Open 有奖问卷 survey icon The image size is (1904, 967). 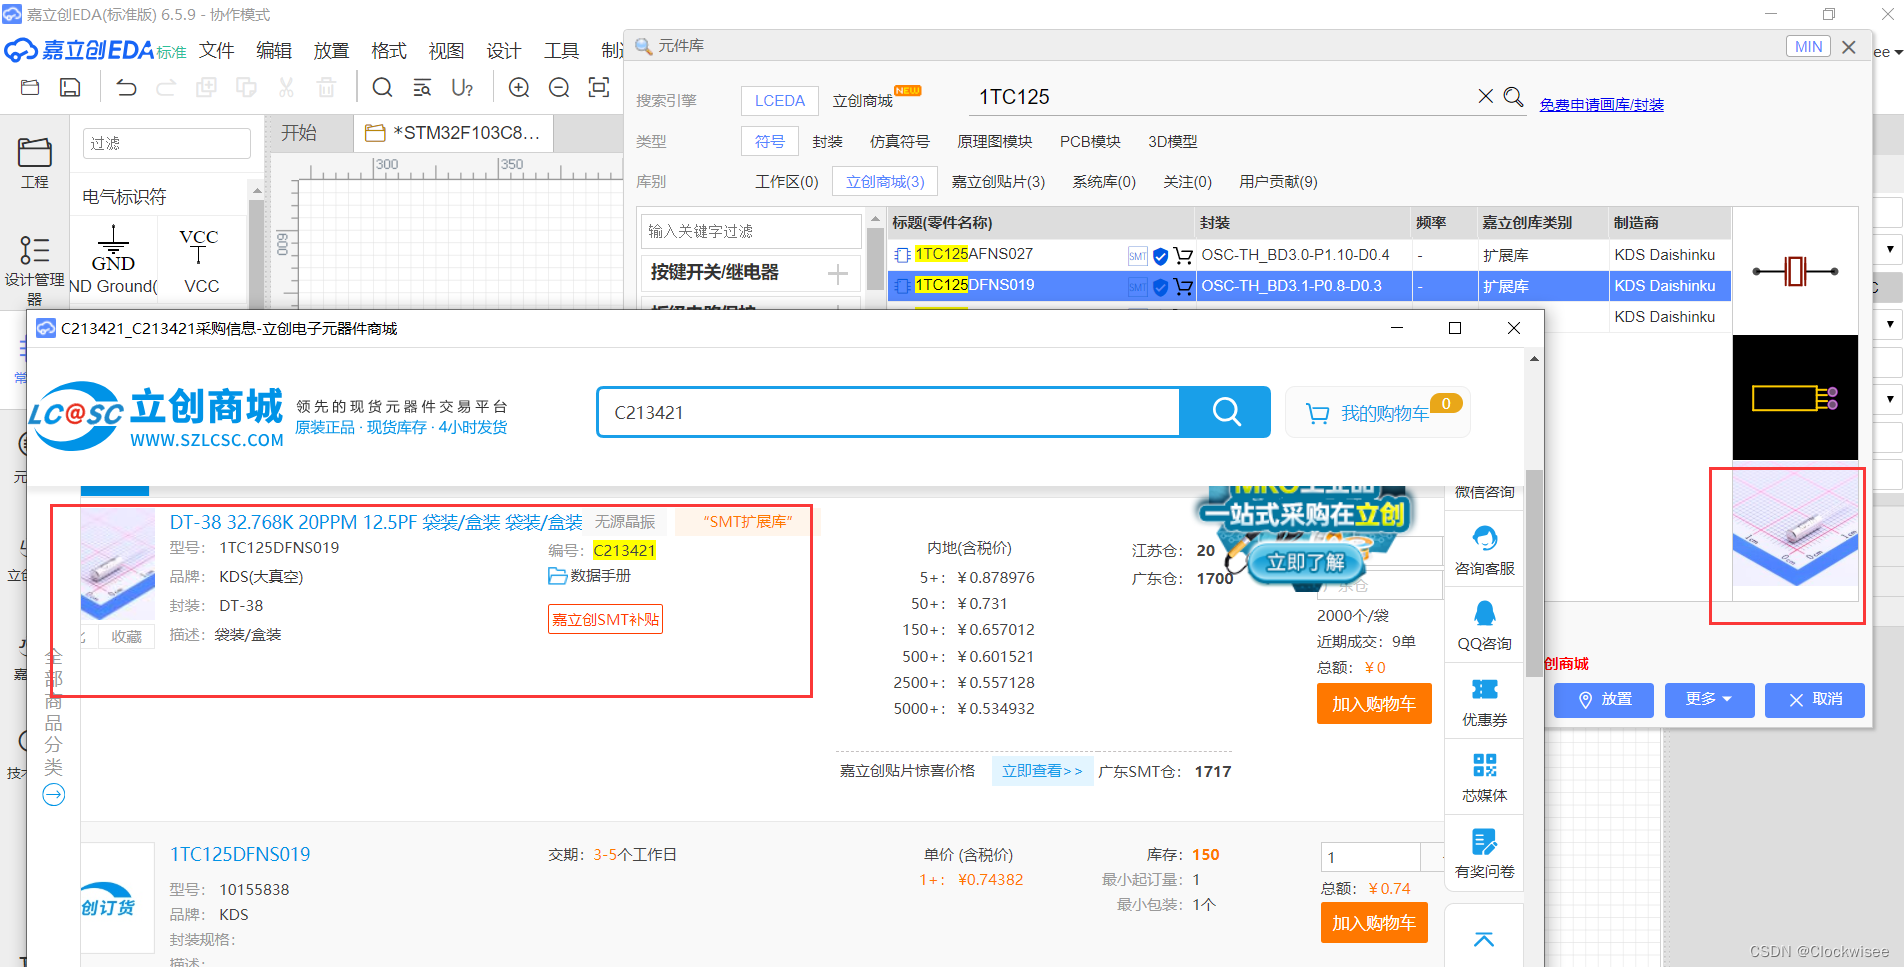[1484, 854]
